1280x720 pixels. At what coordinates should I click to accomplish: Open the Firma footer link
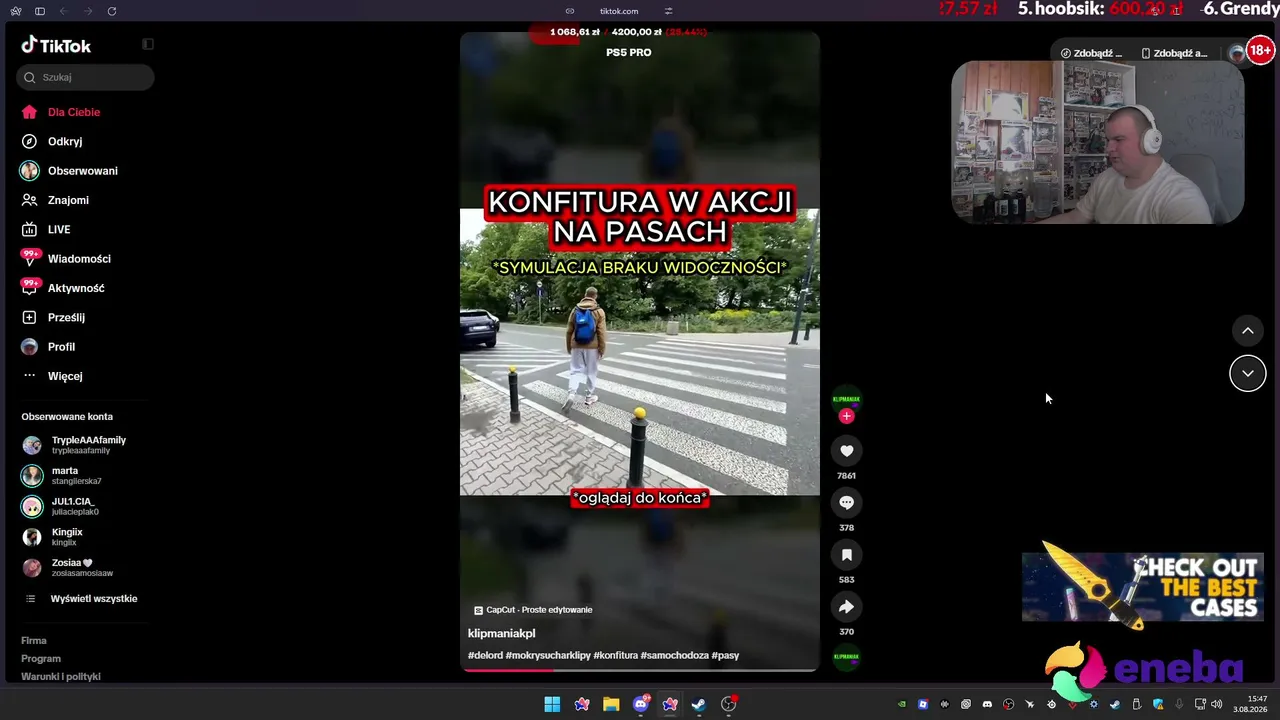click(34, 641)
